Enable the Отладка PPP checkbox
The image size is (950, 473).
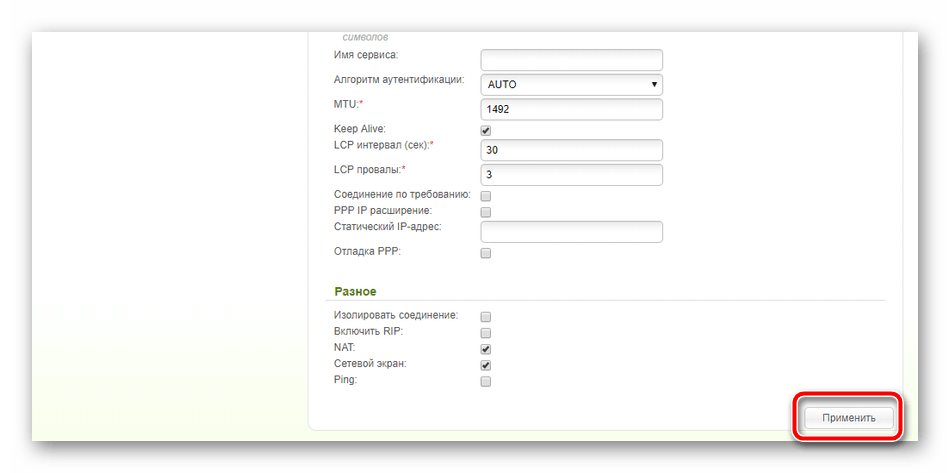[x=485, y=253]
